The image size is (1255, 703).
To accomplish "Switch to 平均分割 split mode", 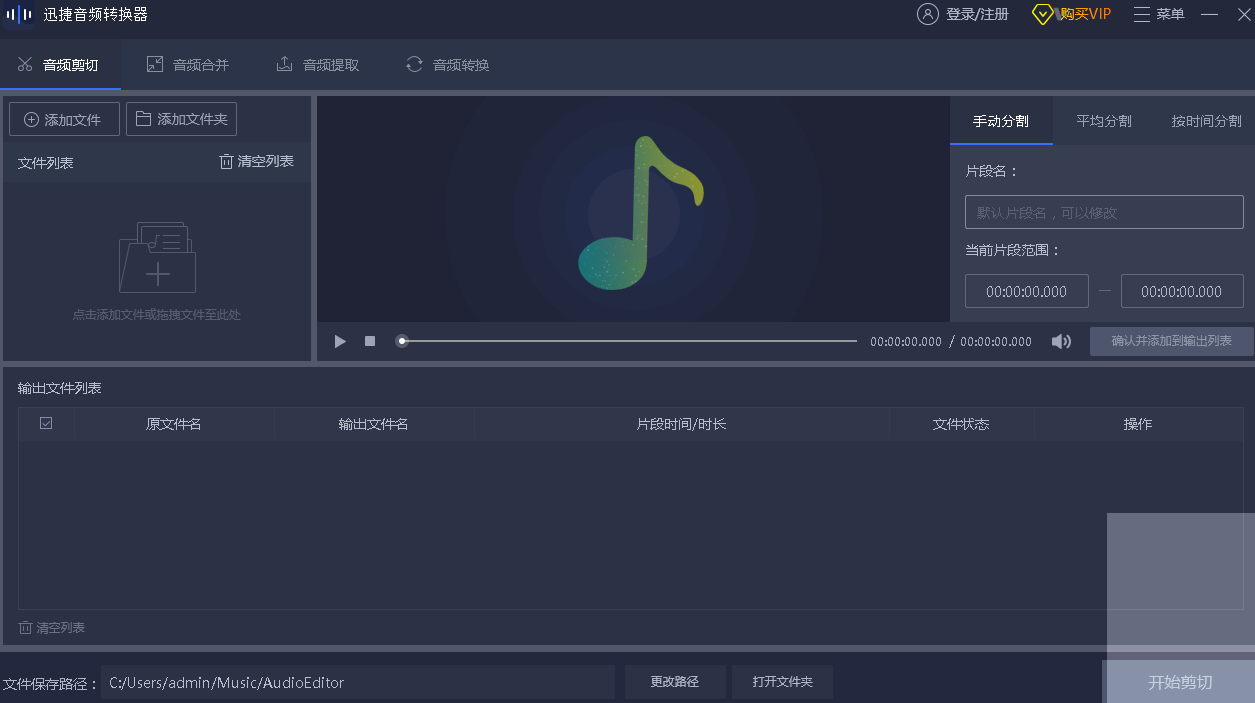I will (1103, 121).
